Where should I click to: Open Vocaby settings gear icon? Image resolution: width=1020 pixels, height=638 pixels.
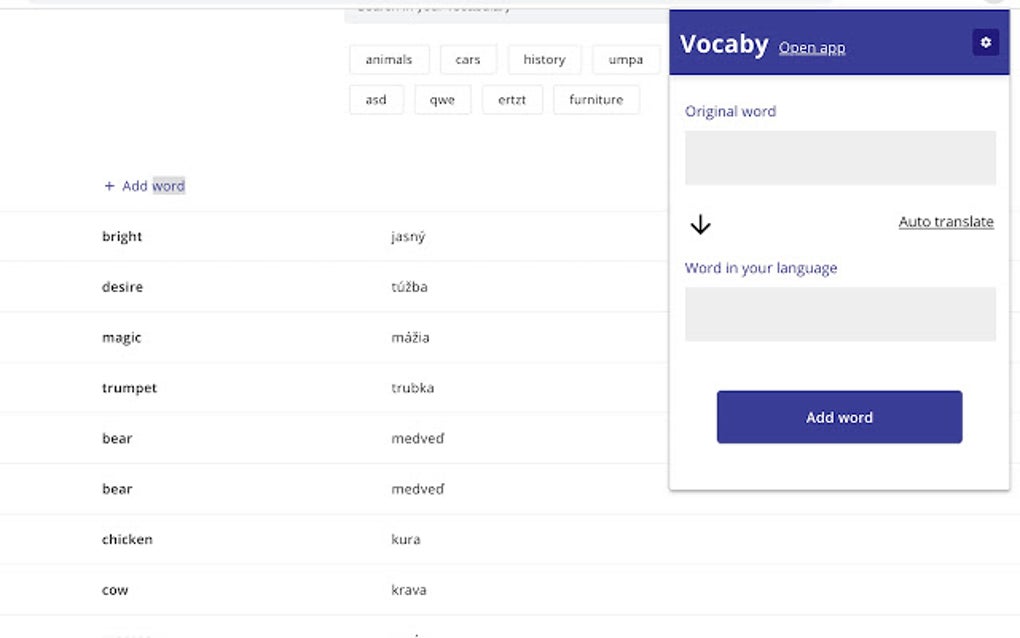(x=985, y=42)
